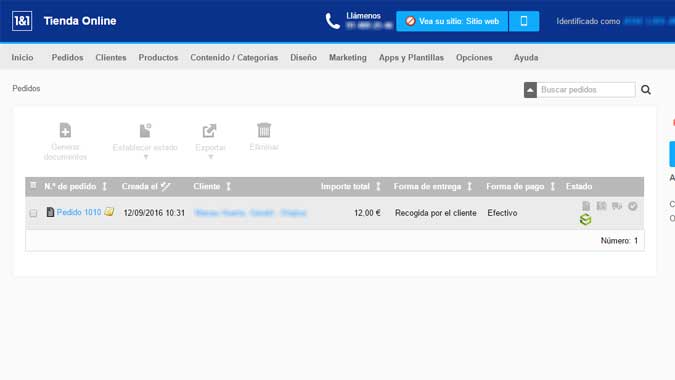Open the Productos menu
Screen dimensions: 675x380
point(158,58)
